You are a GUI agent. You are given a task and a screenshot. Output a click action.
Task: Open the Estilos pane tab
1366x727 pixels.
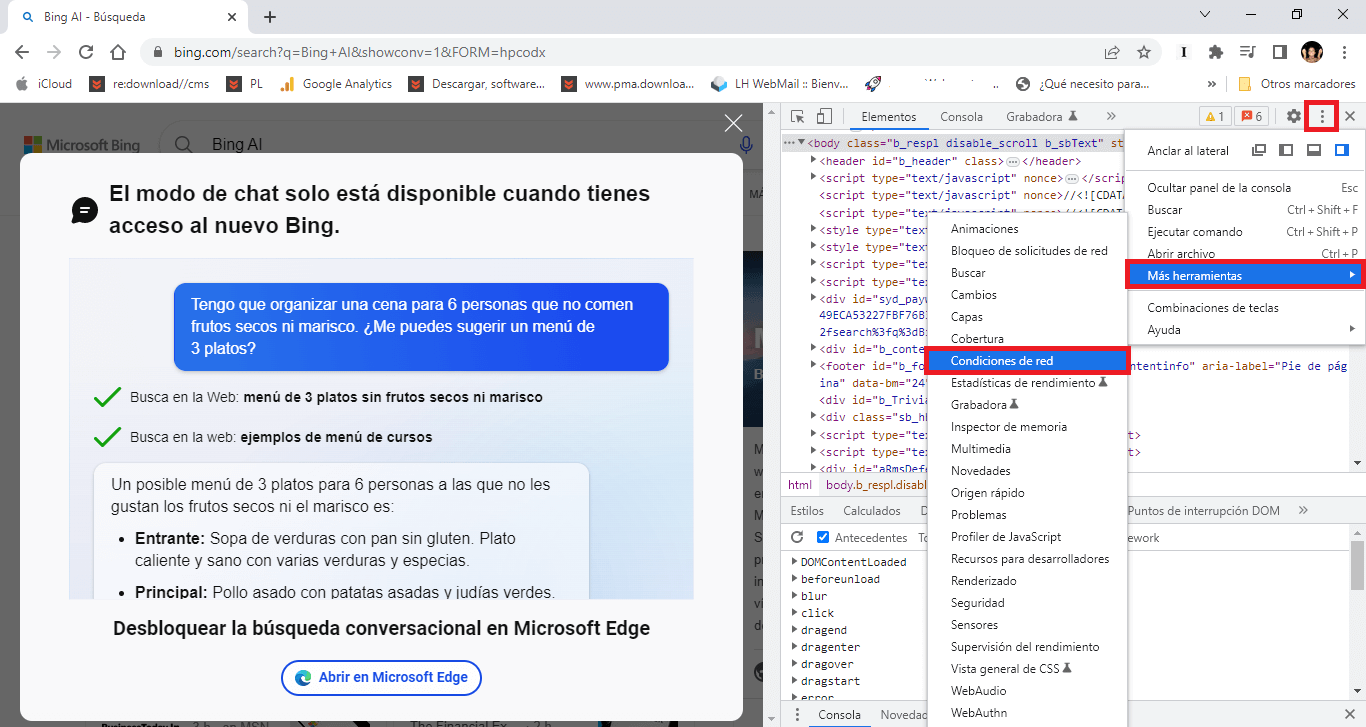tap(807, 511)
